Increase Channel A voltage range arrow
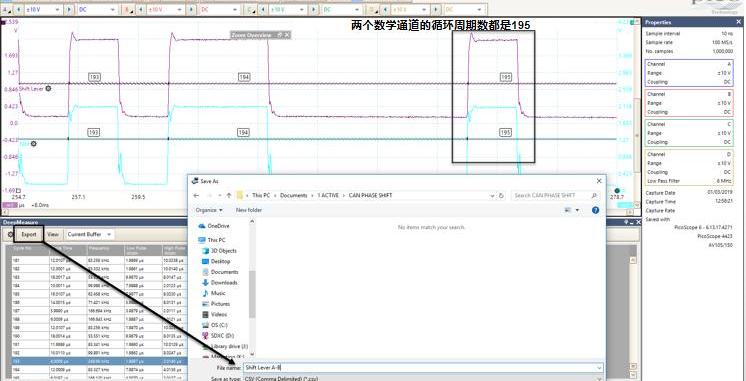The height and width of the screenshot is (381, 746). 69,9
